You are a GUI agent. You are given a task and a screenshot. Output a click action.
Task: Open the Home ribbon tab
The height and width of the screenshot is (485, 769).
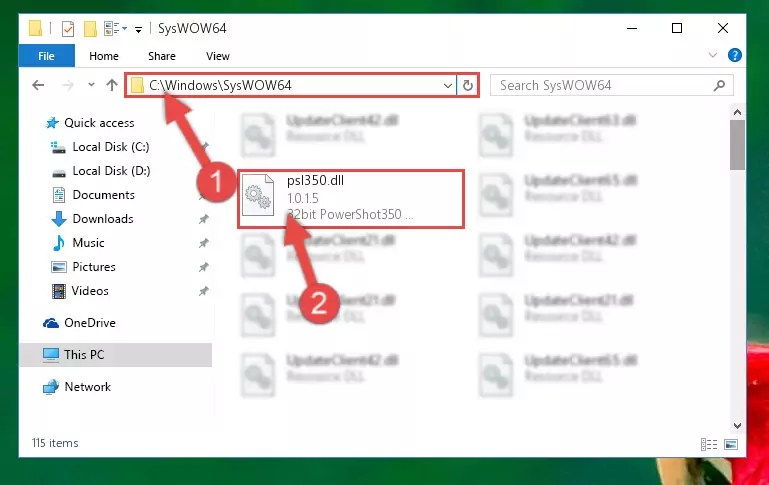[104, 56]
